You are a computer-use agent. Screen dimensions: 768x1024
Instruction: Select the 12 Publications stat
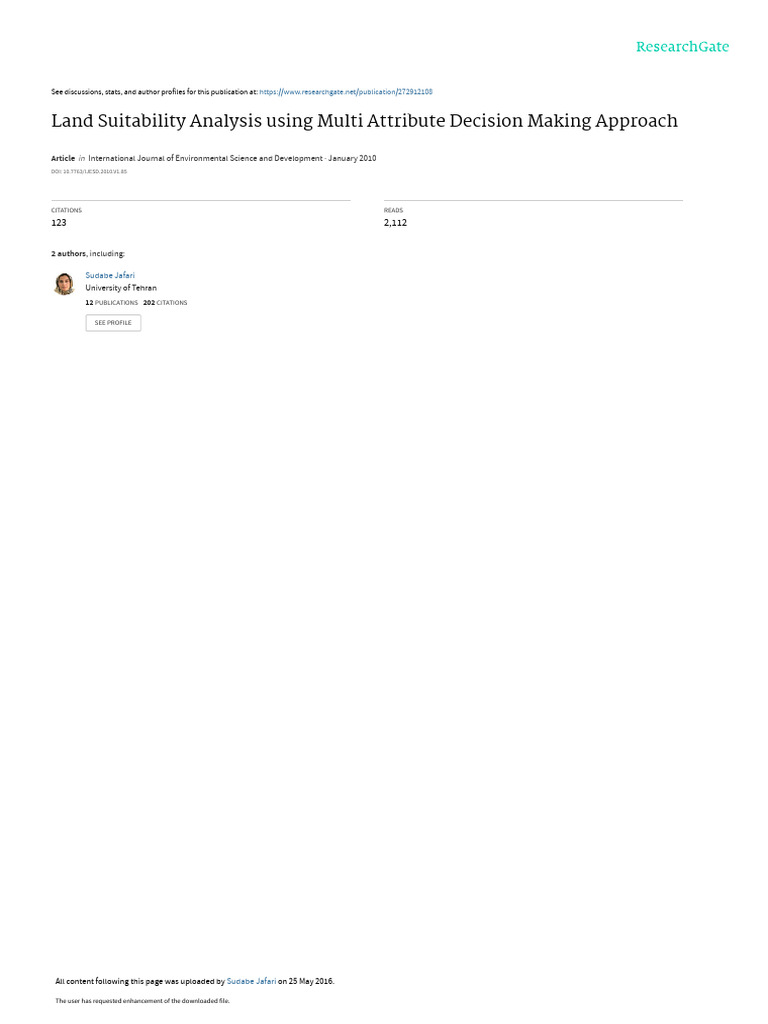(x=112, y=303)
